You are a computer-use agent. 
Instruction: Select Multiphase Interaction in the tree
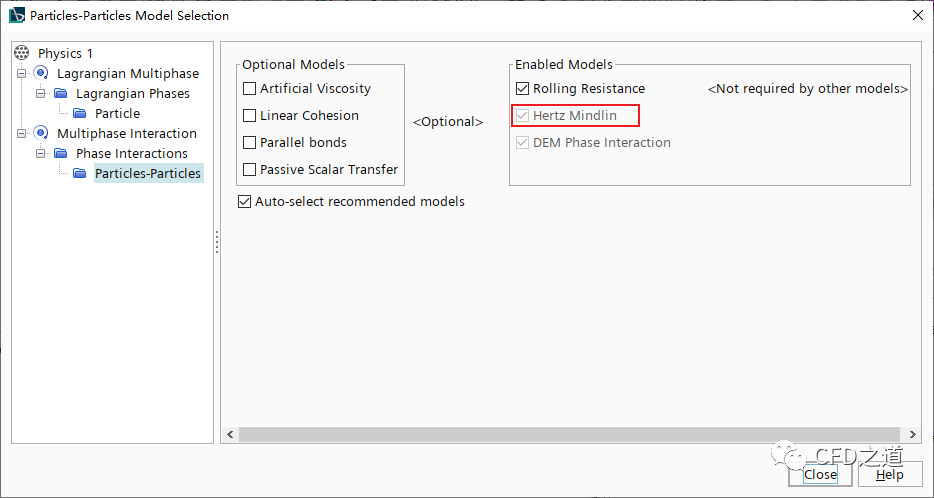(x=127, y=133)
